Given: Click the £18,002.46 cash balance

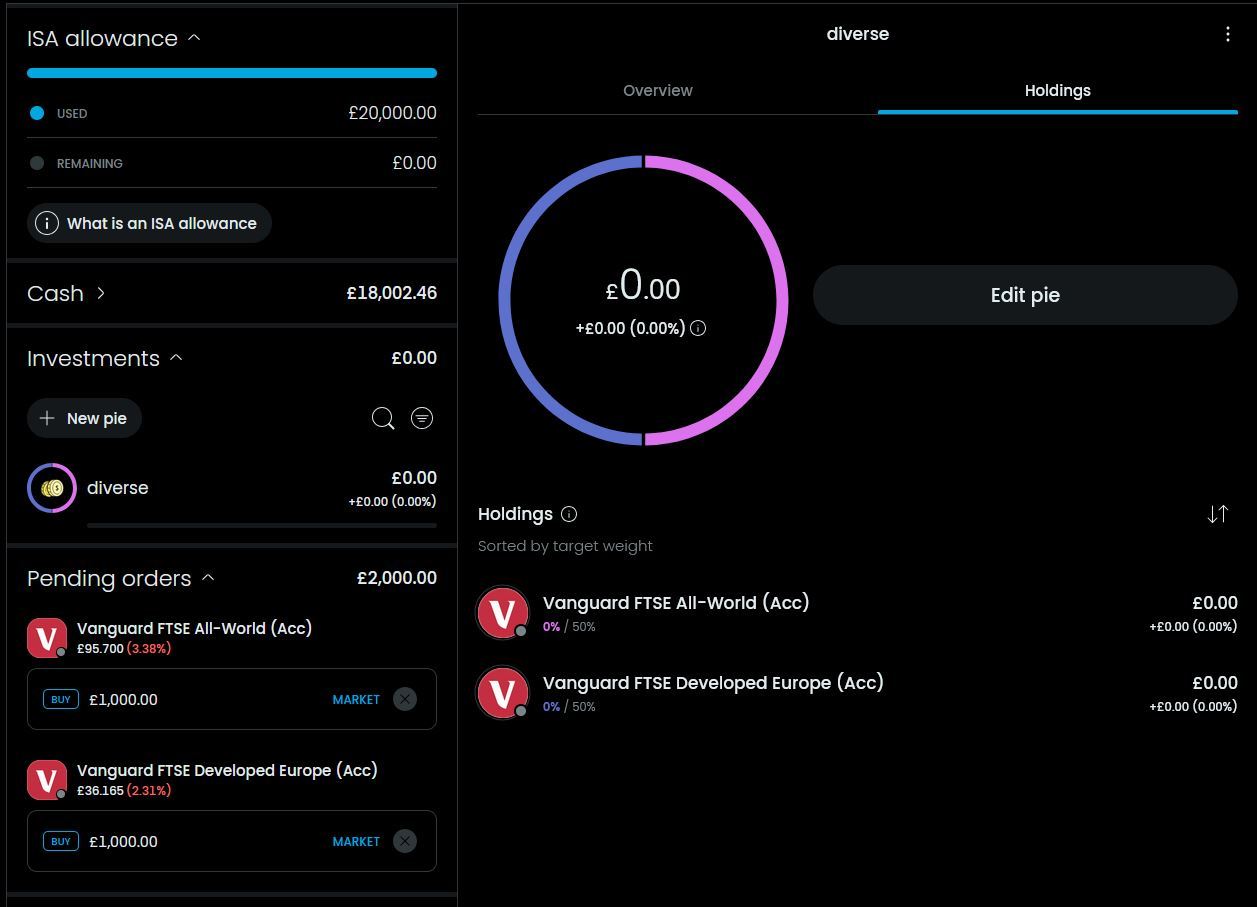Looking at the screenshot, I should [392, 293].
